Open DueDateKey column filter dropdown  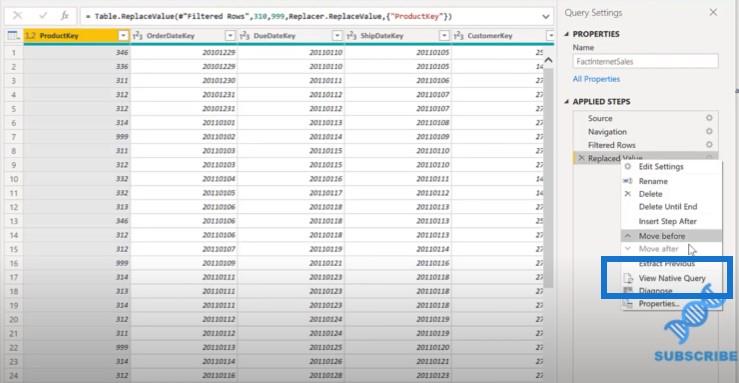coord(337,36)
